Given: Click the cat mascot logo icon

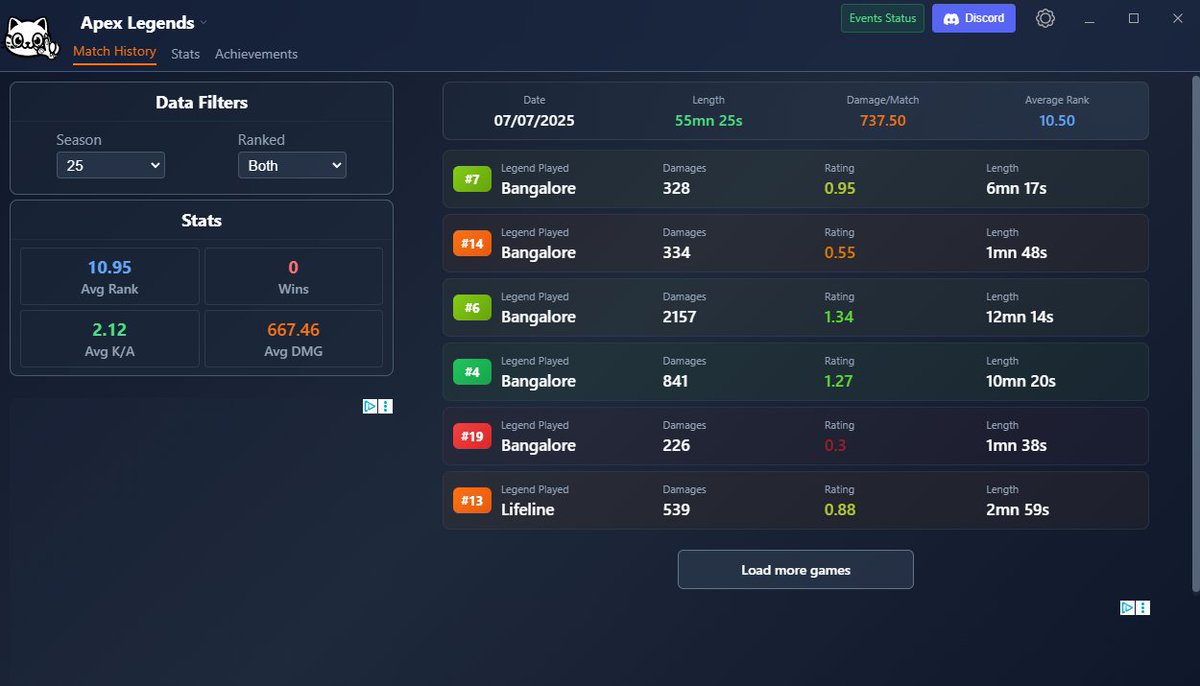Looking at the screenshot, I should pyautogui.click(x=31, y=35).
